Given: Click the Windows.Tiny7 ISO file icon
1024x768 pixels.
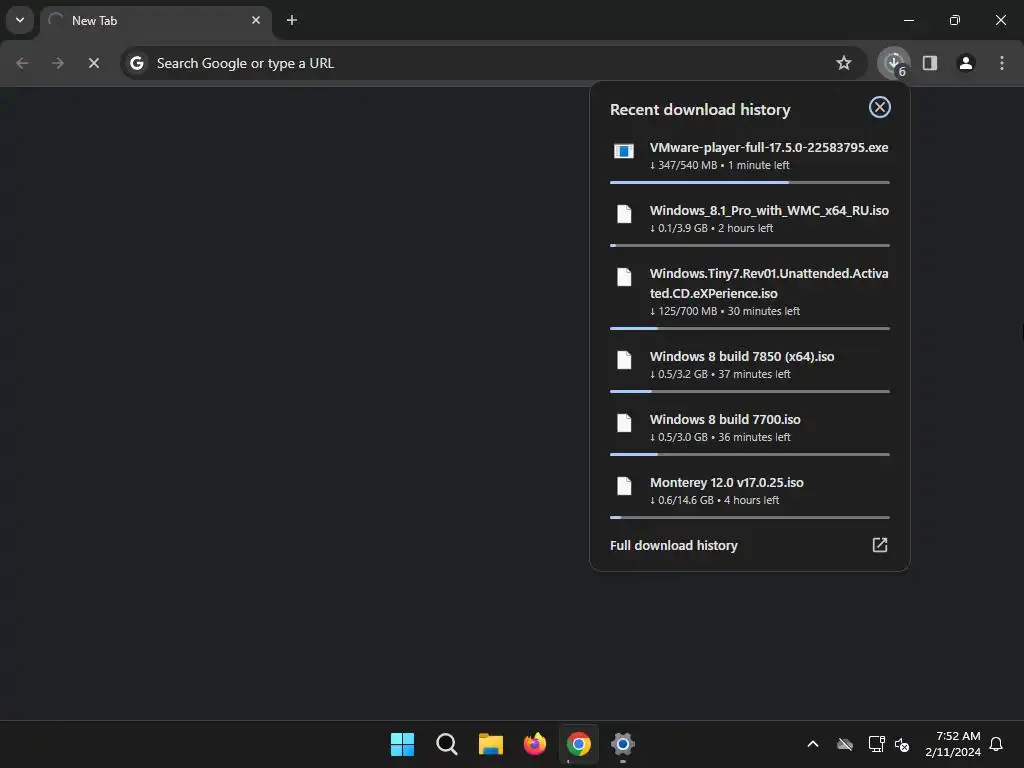Looking at the screenshot, I should tap(624, 277).
